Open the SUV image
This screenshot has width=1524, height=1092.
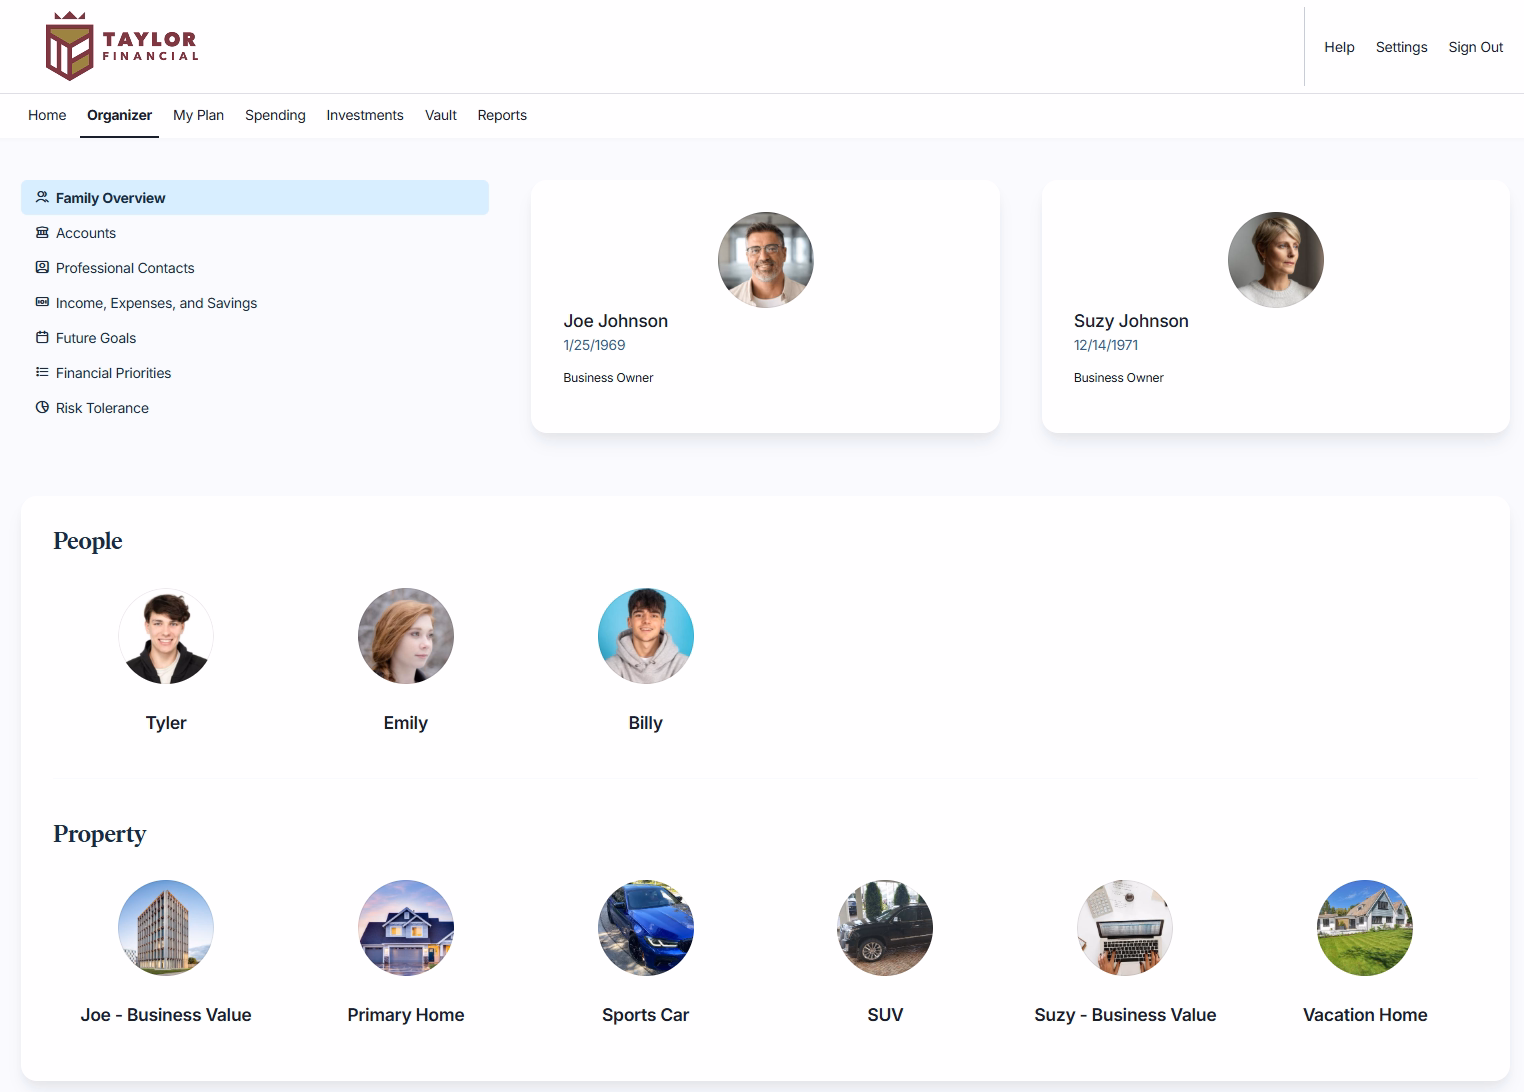[x=885, y=928]
